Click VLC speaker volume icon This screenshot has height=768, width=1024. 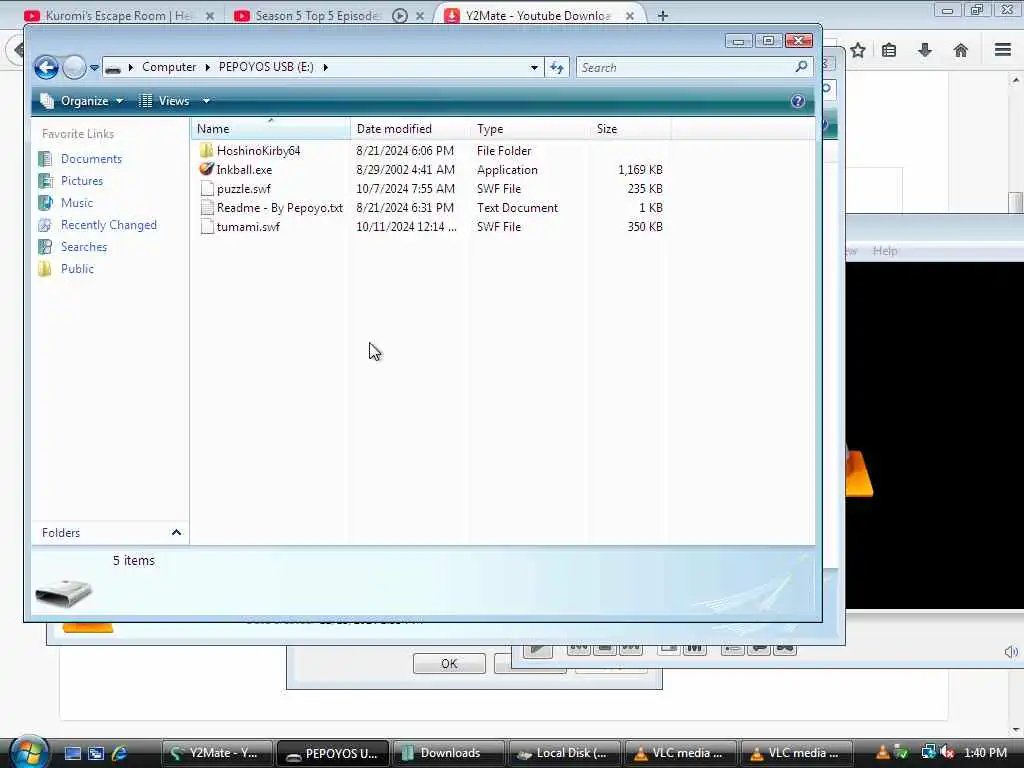pyautogui.click(x=1011, y=652)
